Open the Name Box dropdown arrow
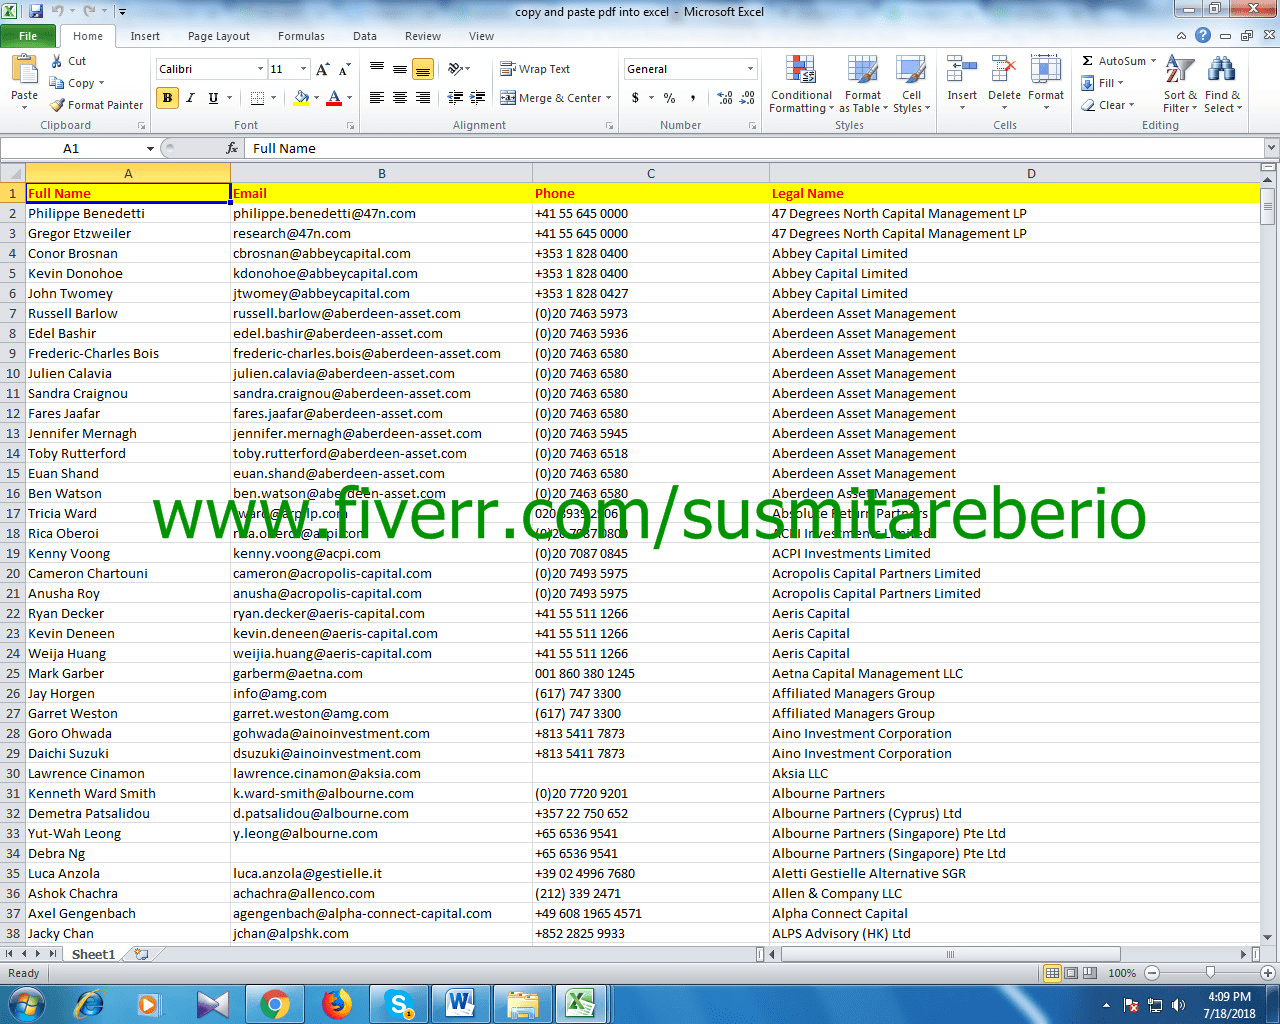 click(150, 148)
